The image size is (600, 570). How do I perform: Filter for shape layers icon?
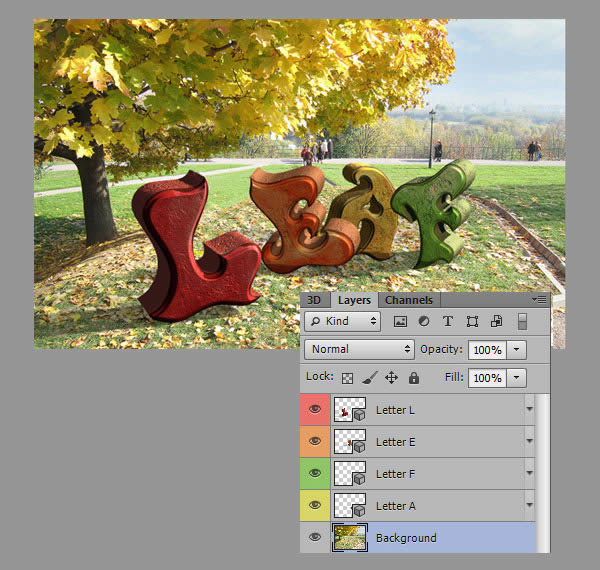pyautogui.click(x=471, y=322)
